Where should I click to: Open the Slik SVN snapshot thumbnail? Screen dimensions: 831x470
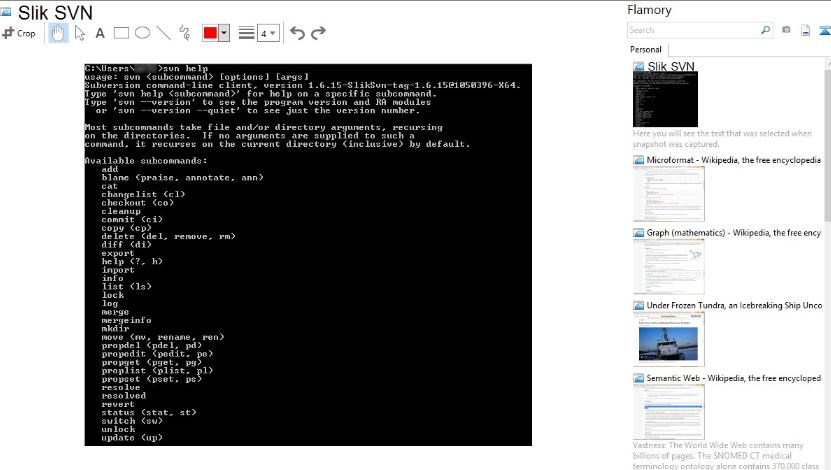tap(665, 99)
